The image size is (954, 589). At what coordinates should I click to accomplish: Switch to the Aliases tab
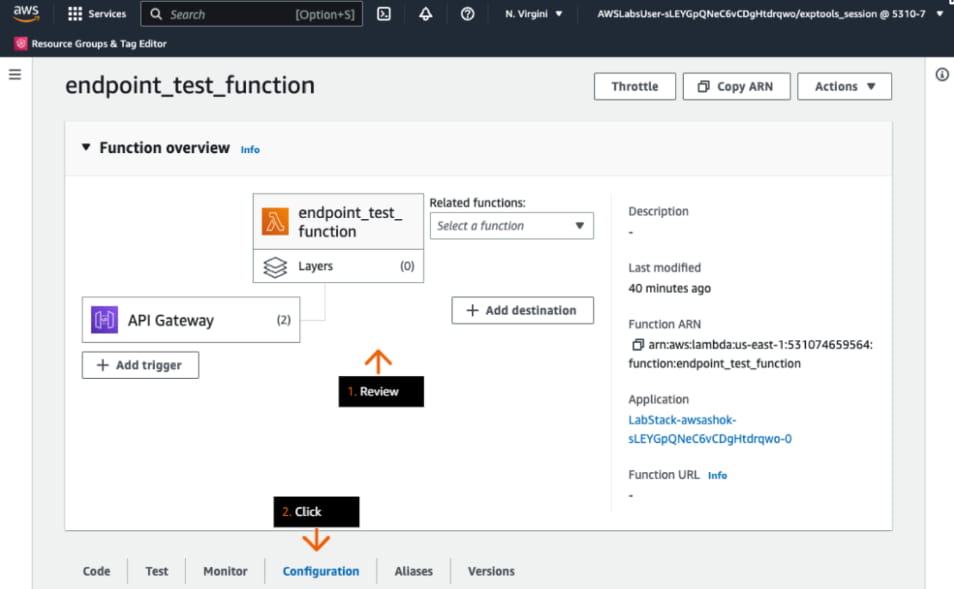coord(414,571)
